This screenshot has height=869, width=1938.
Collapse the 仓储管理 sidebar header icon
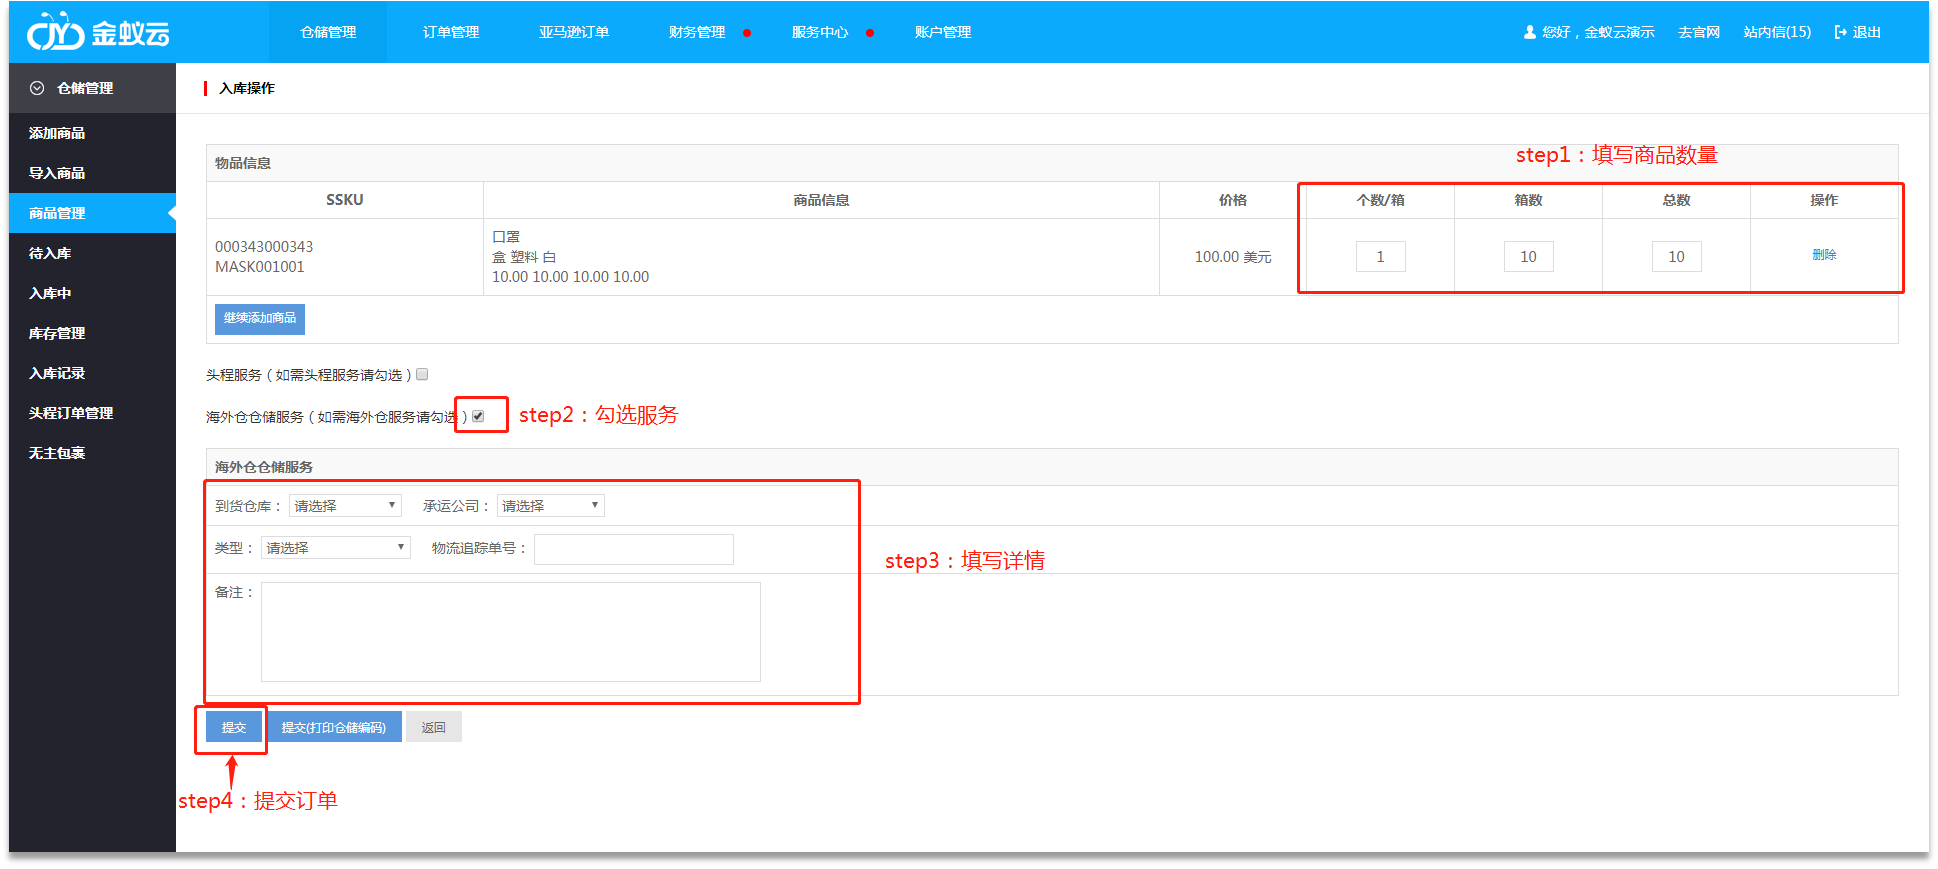click(37, 88)
